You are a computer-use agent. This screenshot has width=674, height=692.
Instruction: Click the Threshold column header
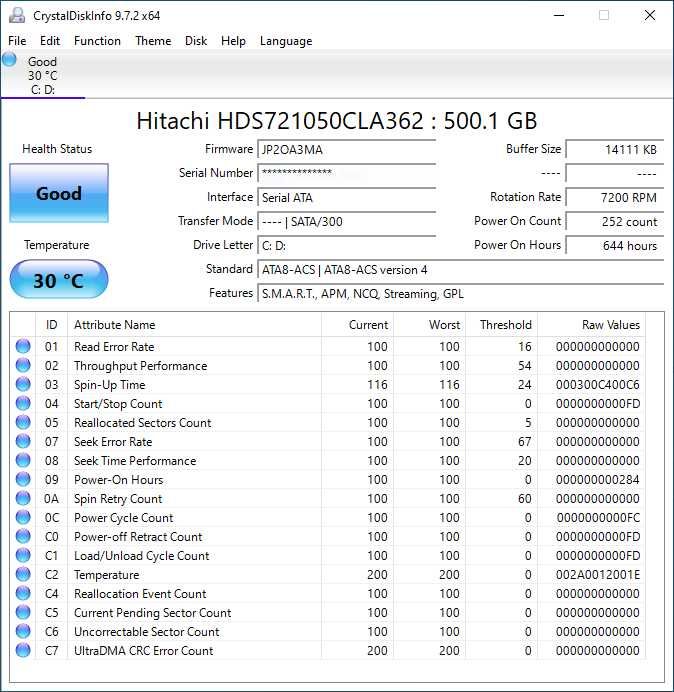tap(501, 325)
